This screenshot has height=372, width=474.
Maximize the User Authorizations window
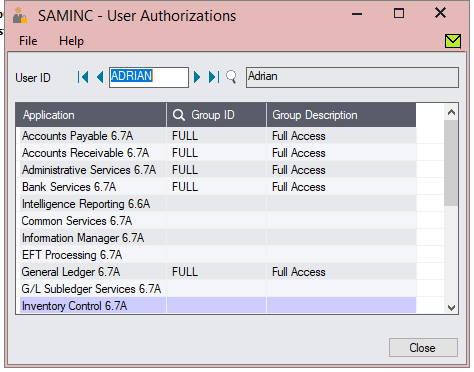coord(399,14)
